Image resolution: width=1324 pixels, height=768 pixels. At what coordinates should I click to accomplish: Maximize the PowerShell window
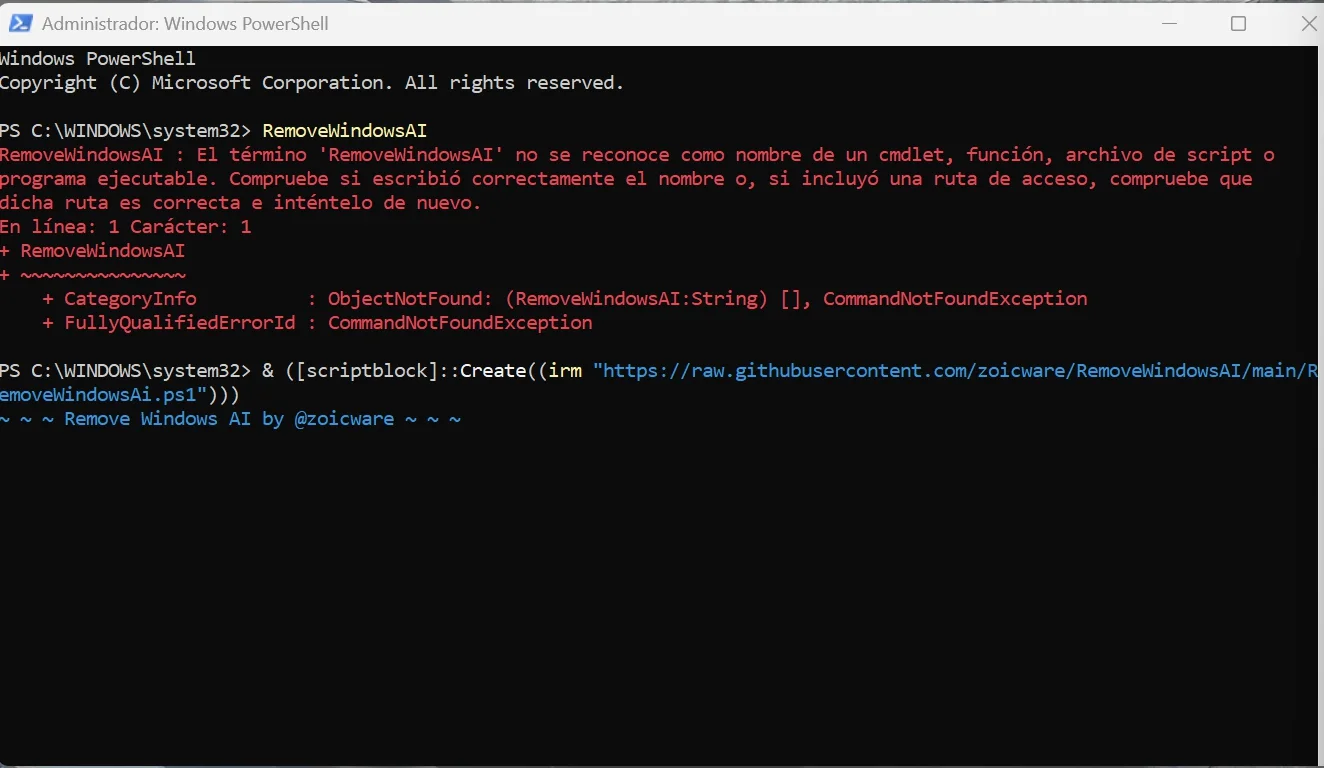click(x=1238, y=23)
